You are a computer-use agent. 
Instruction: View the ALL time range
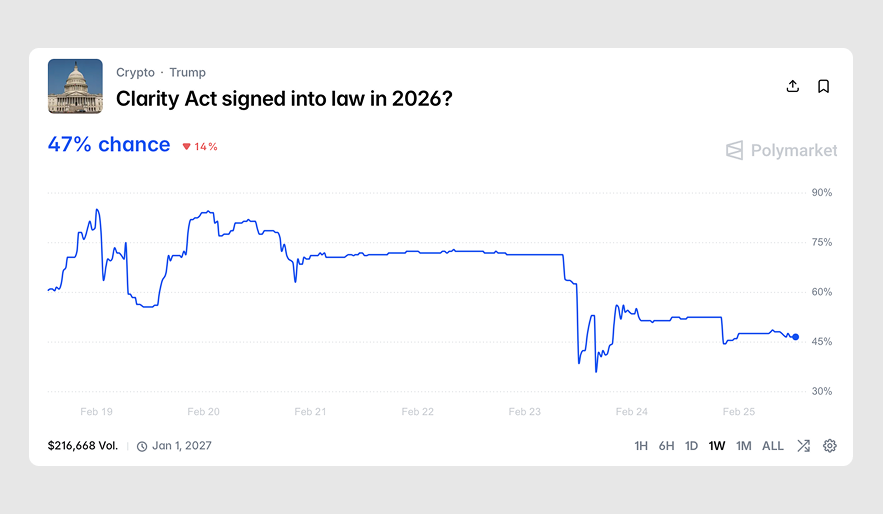(x=773, y=446)
